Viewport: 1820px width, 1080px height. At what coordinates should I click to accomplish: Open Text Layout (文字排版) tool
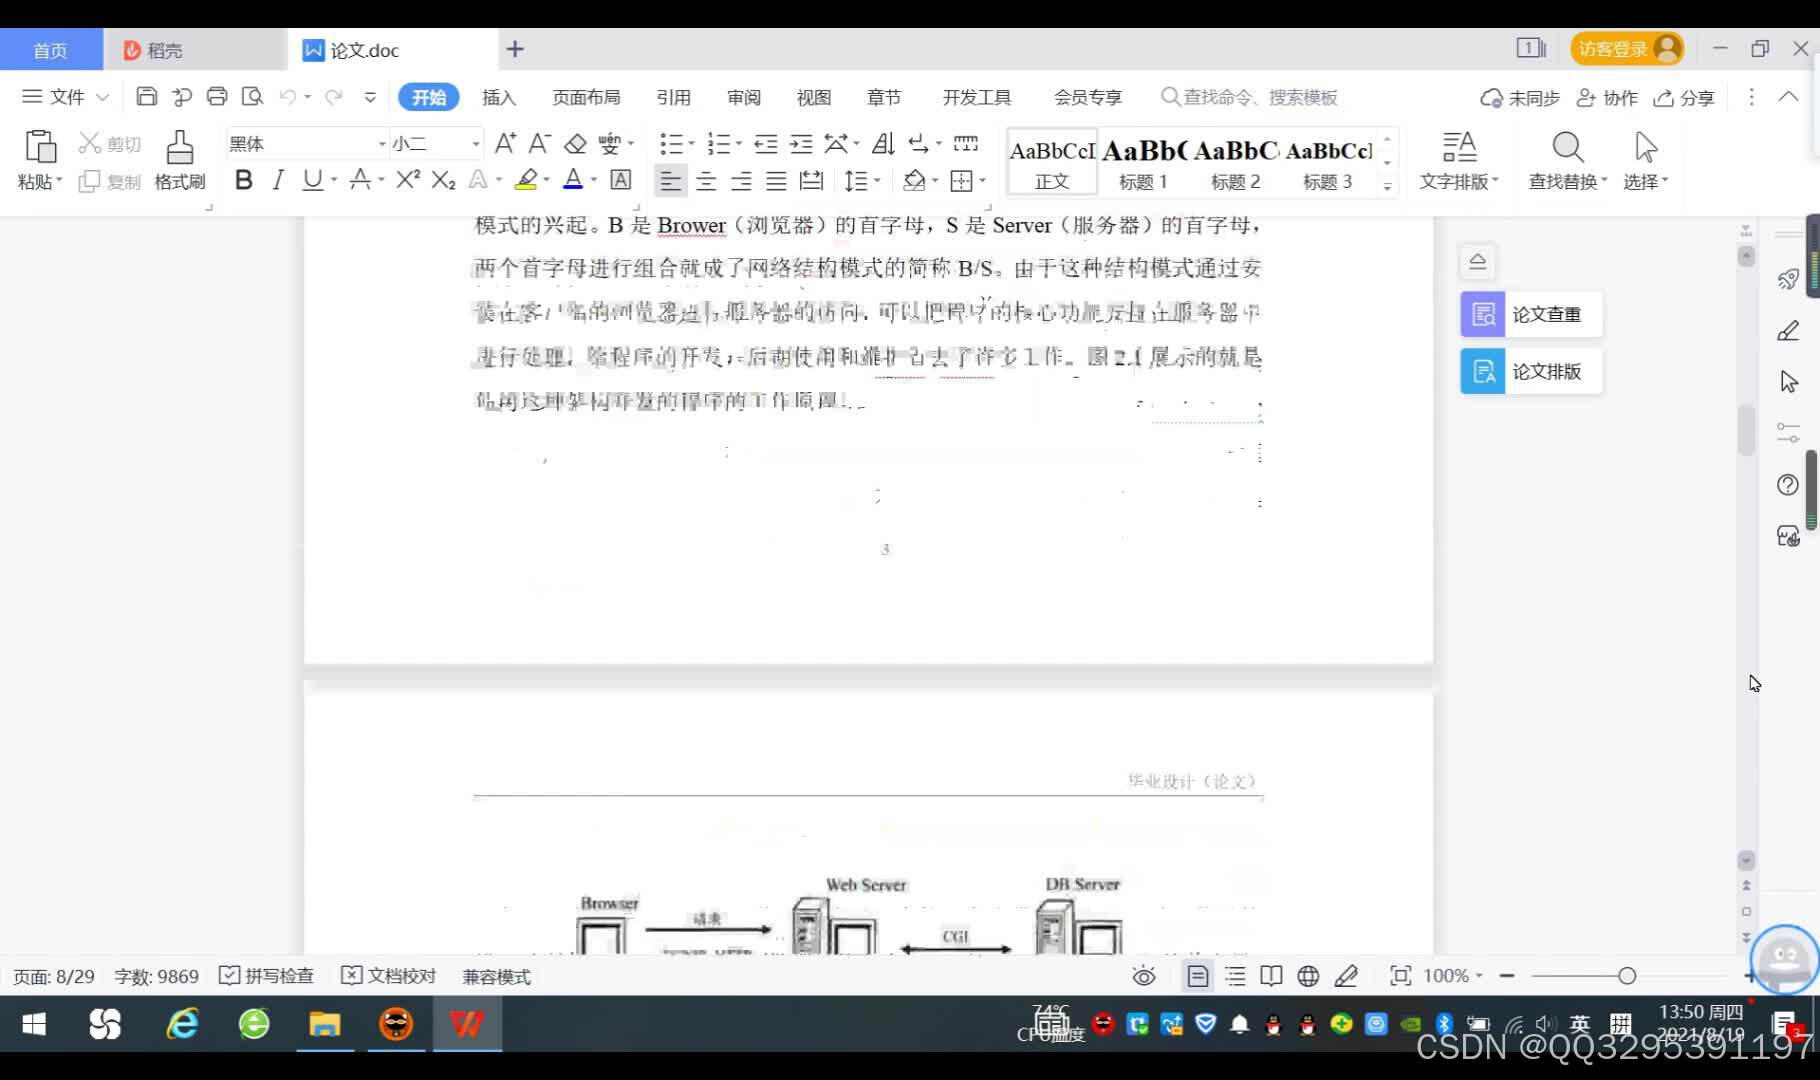tap(1459, 160)
